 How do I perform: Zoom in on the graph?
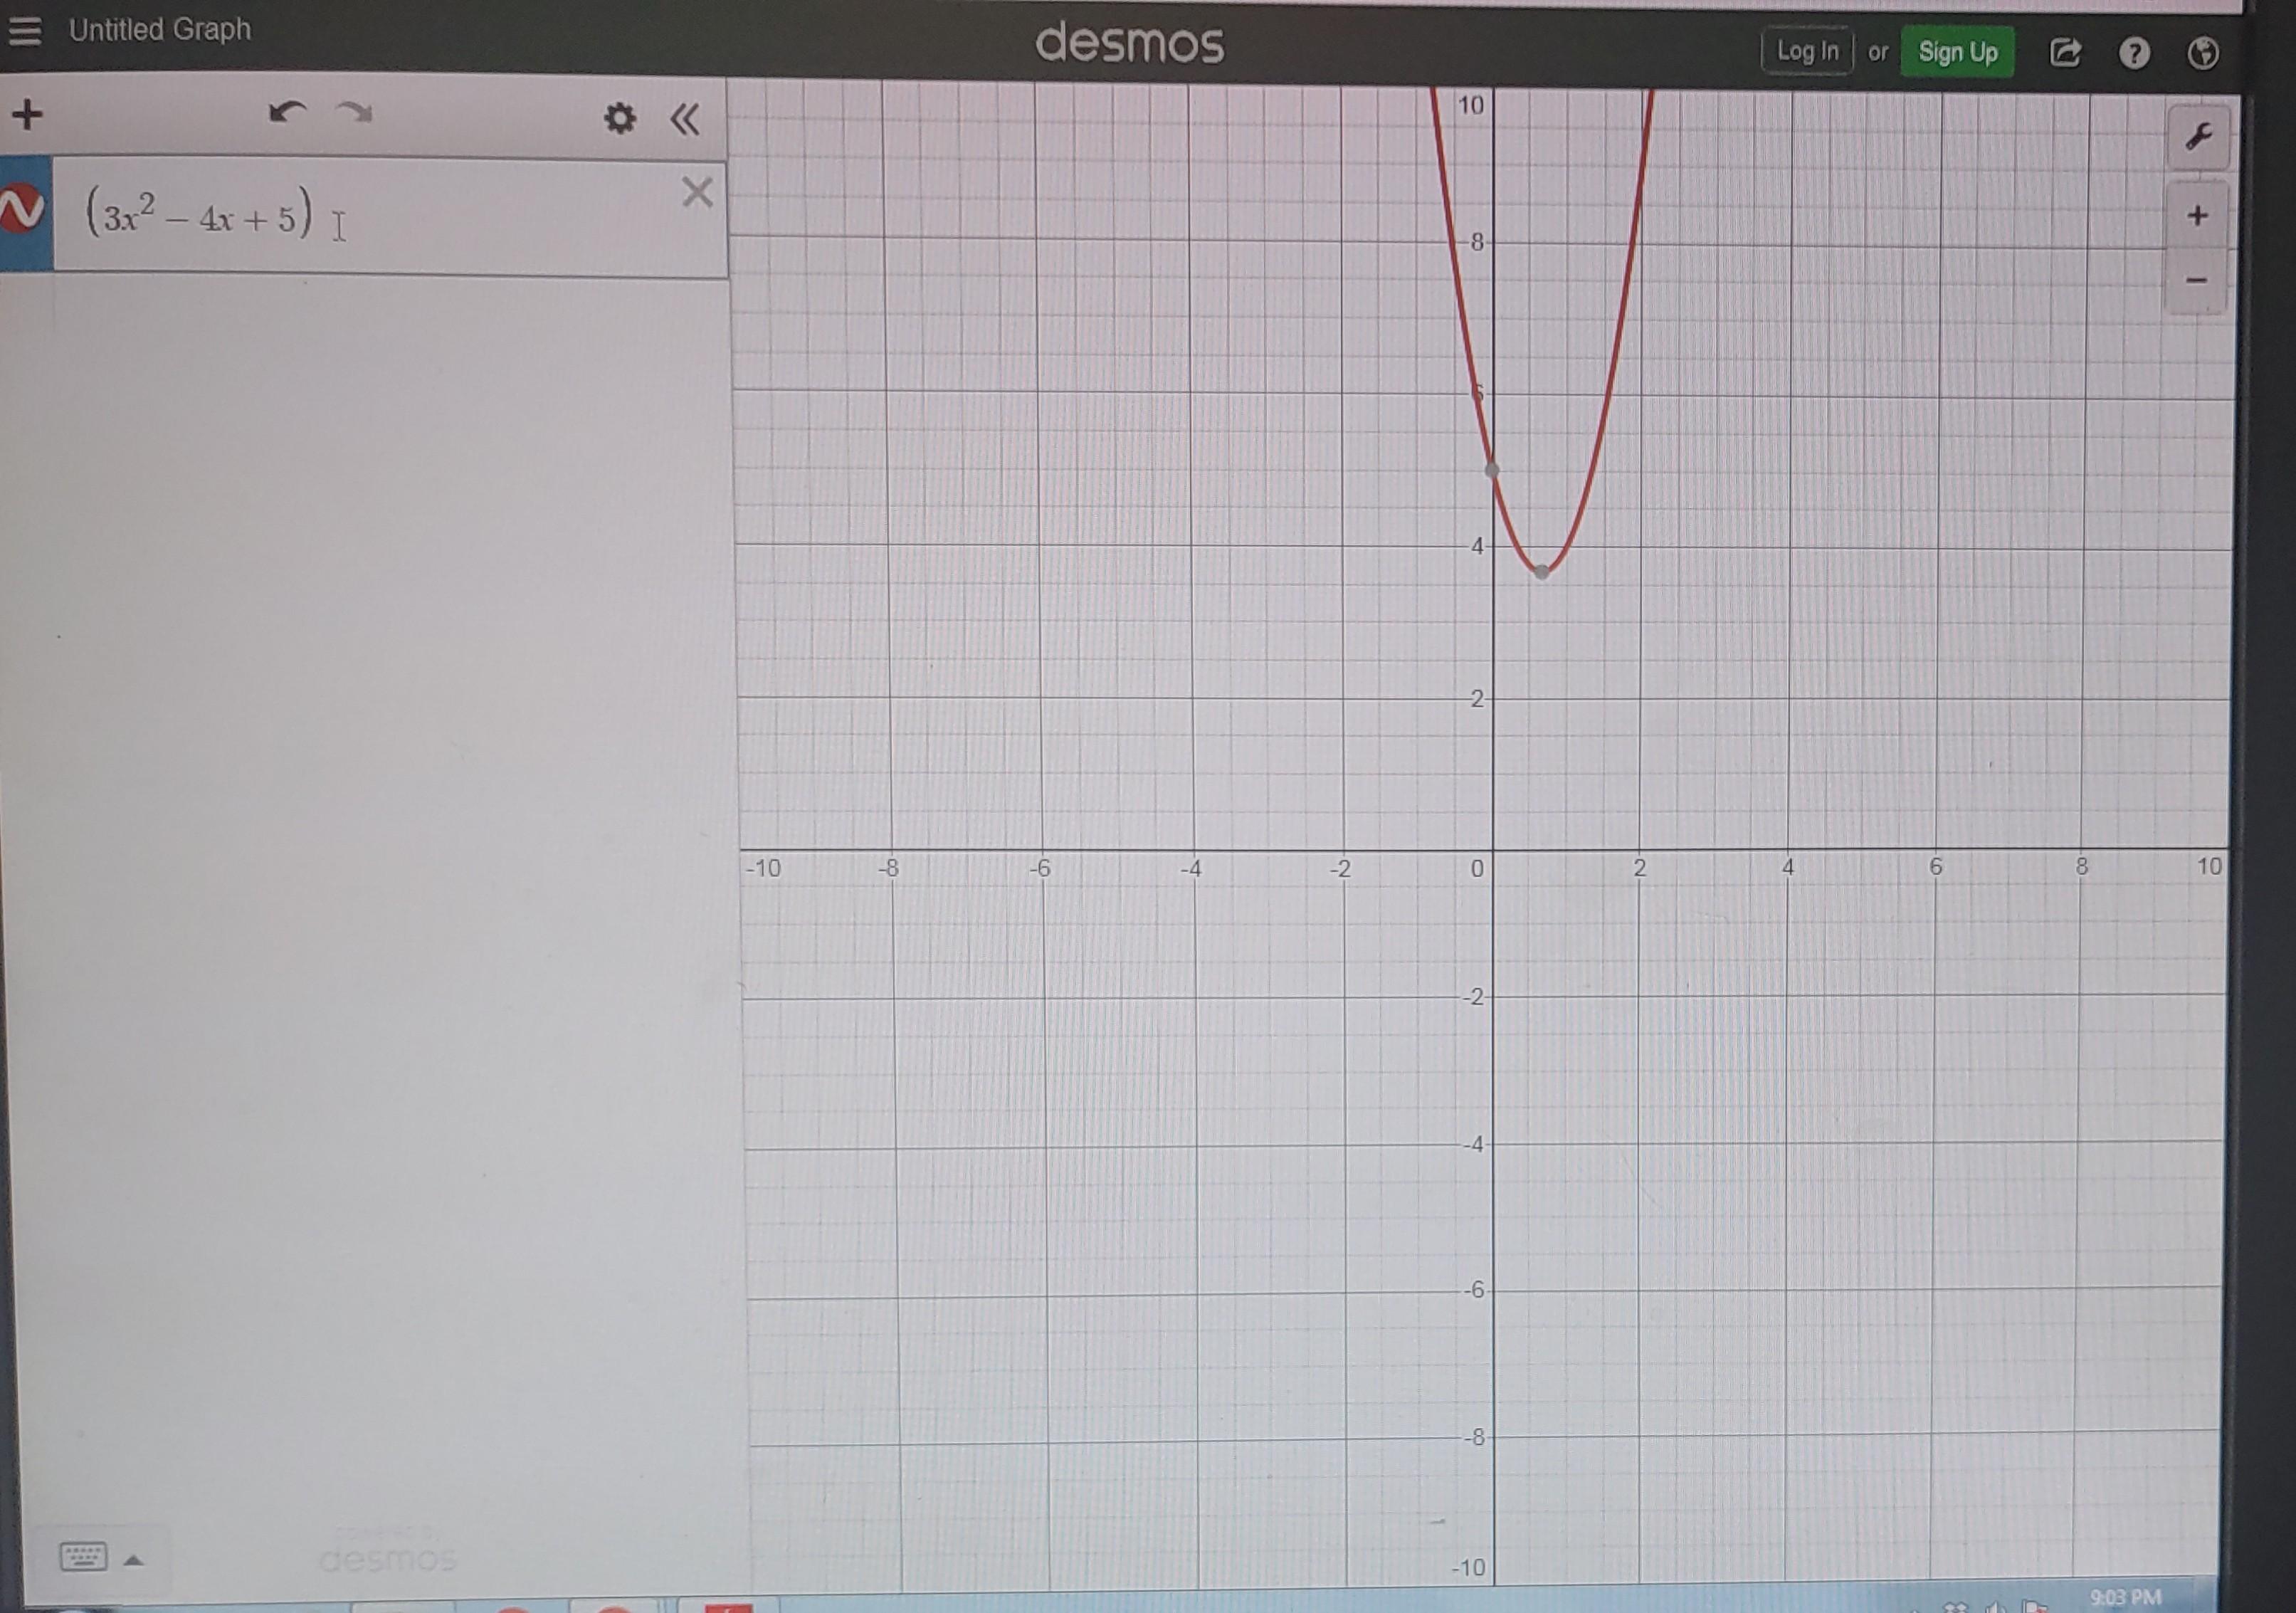(x=2197, y=215)
